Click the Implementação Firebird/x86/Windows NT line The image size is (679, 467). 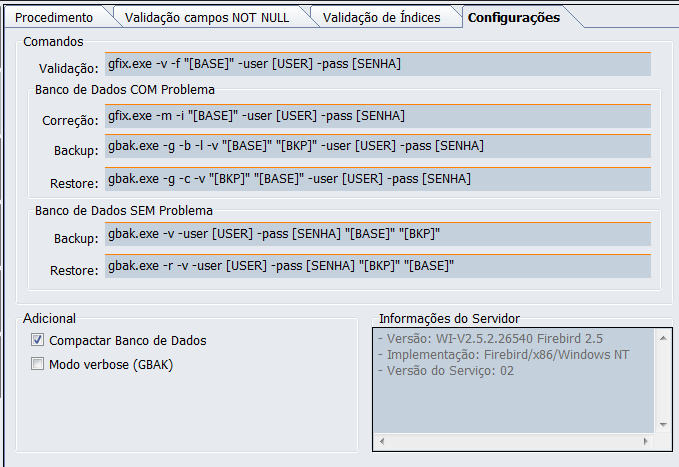click(x=505, y=355)
